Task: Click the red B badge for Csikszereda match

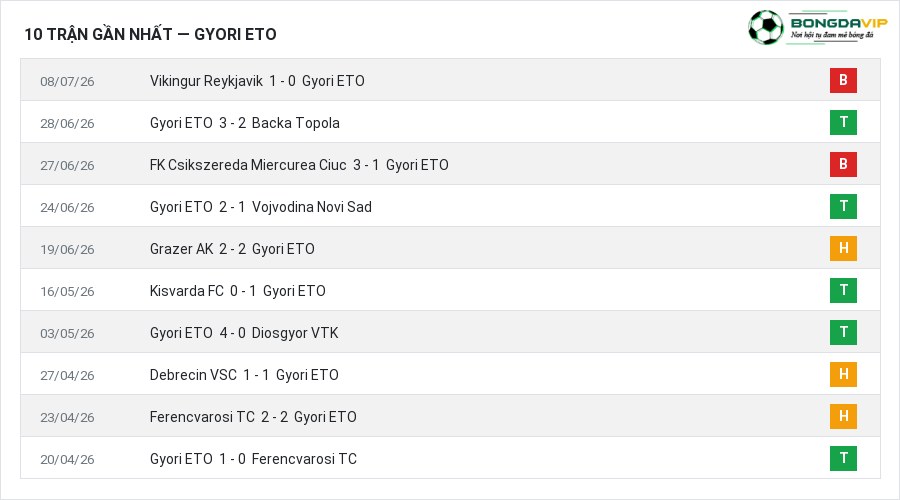Action: [x=843, y=164]
